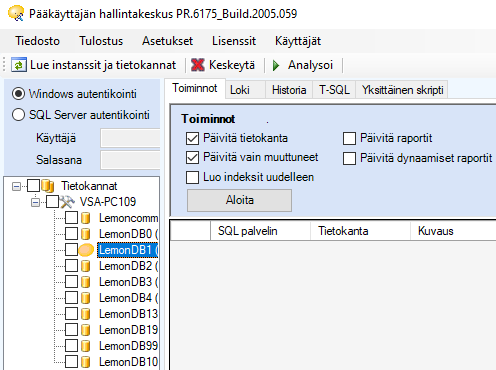Click the Aloita button

pos(239,200)
